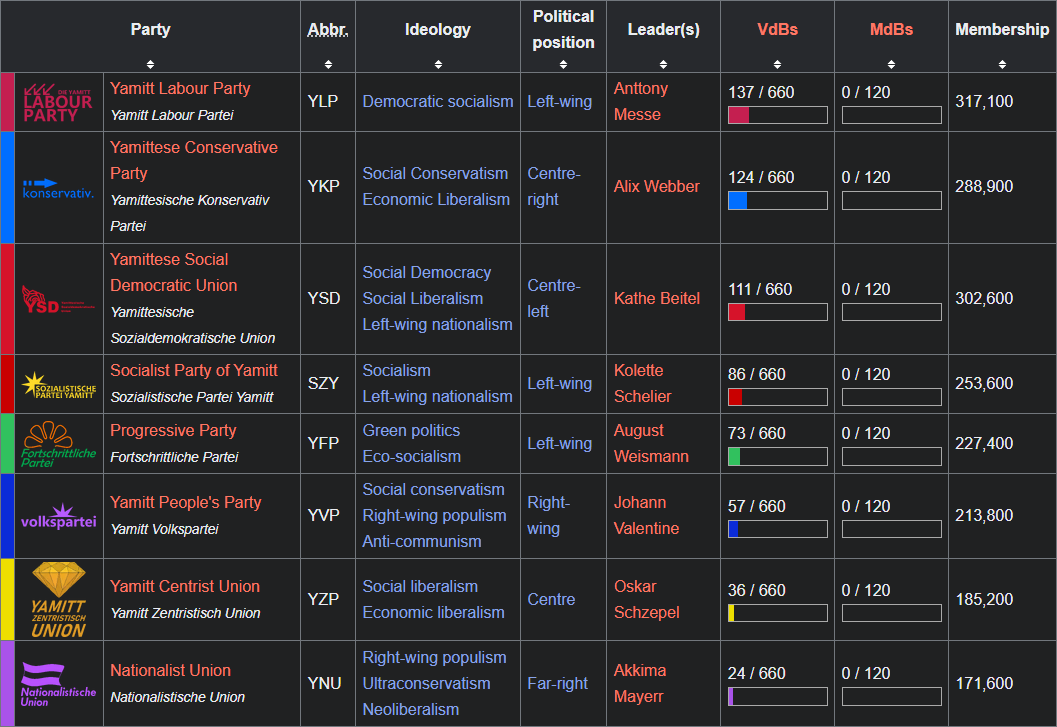Follow the Anti-communism link
The height and width of the screenshot is (727, 1057).
pos(422,542)
